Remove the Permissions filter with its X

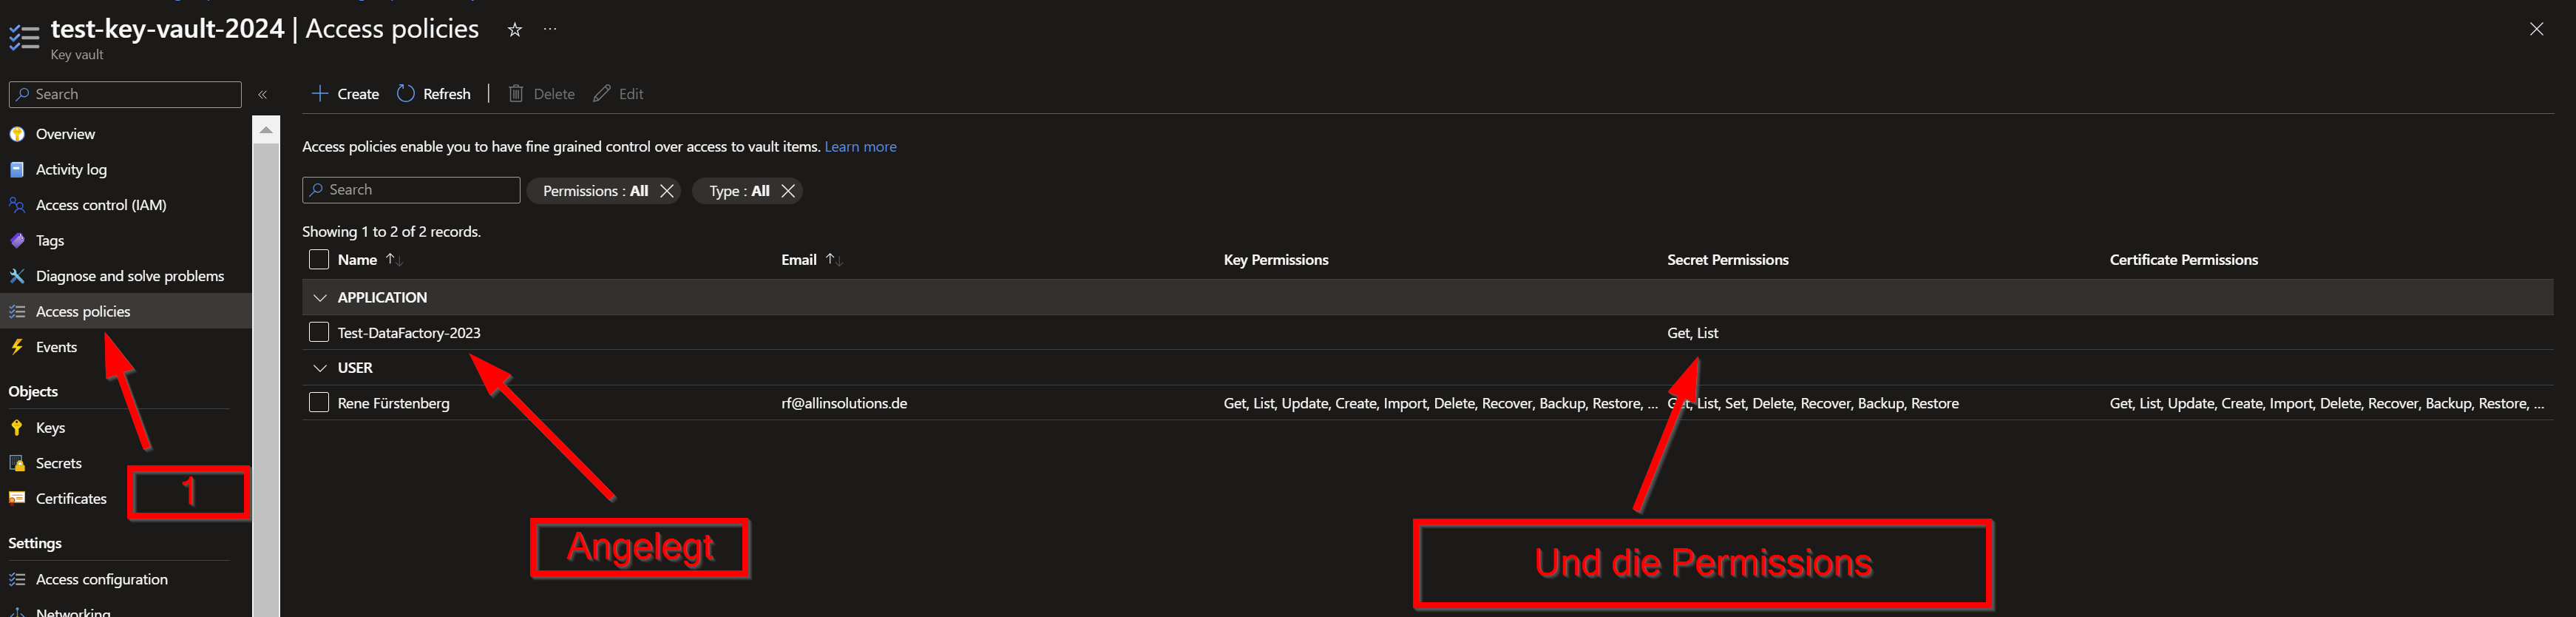[x=667, y=191]
